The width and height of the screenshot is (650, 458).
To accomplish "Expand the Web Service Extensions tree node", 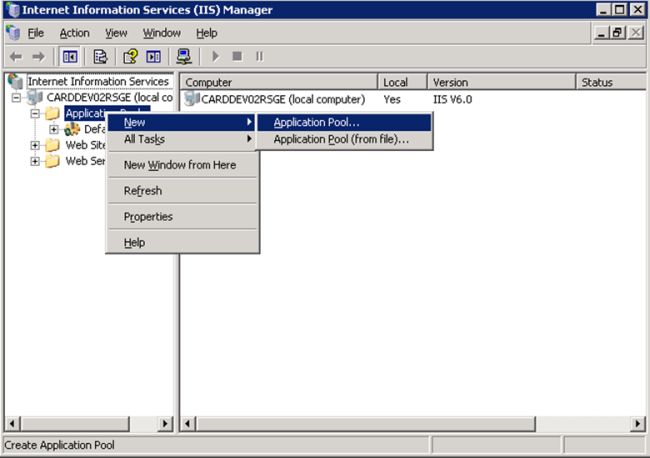I will (x=35, y=161).
